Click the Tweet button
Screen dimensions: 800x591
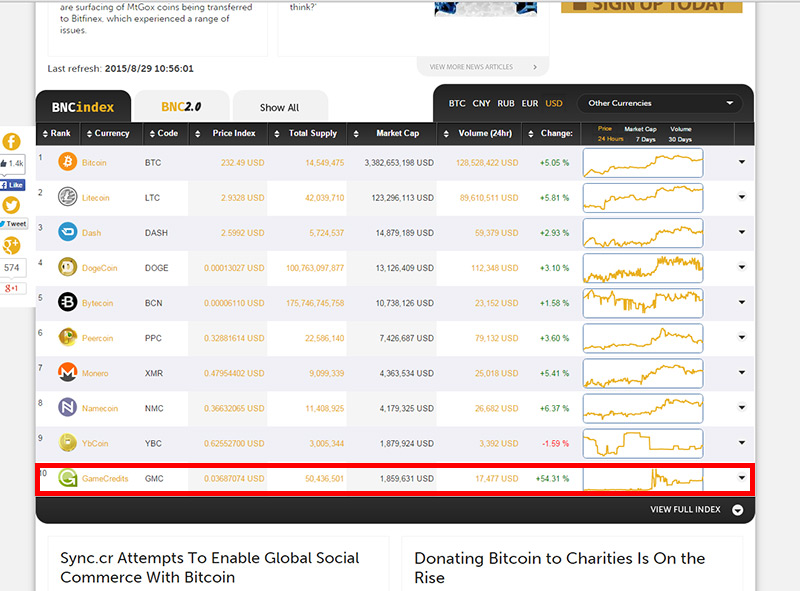[13, 224]
